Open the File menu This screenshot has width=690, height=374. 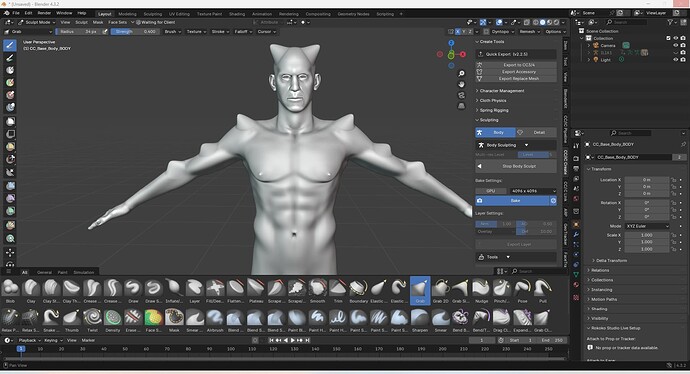tap(16, 13)
